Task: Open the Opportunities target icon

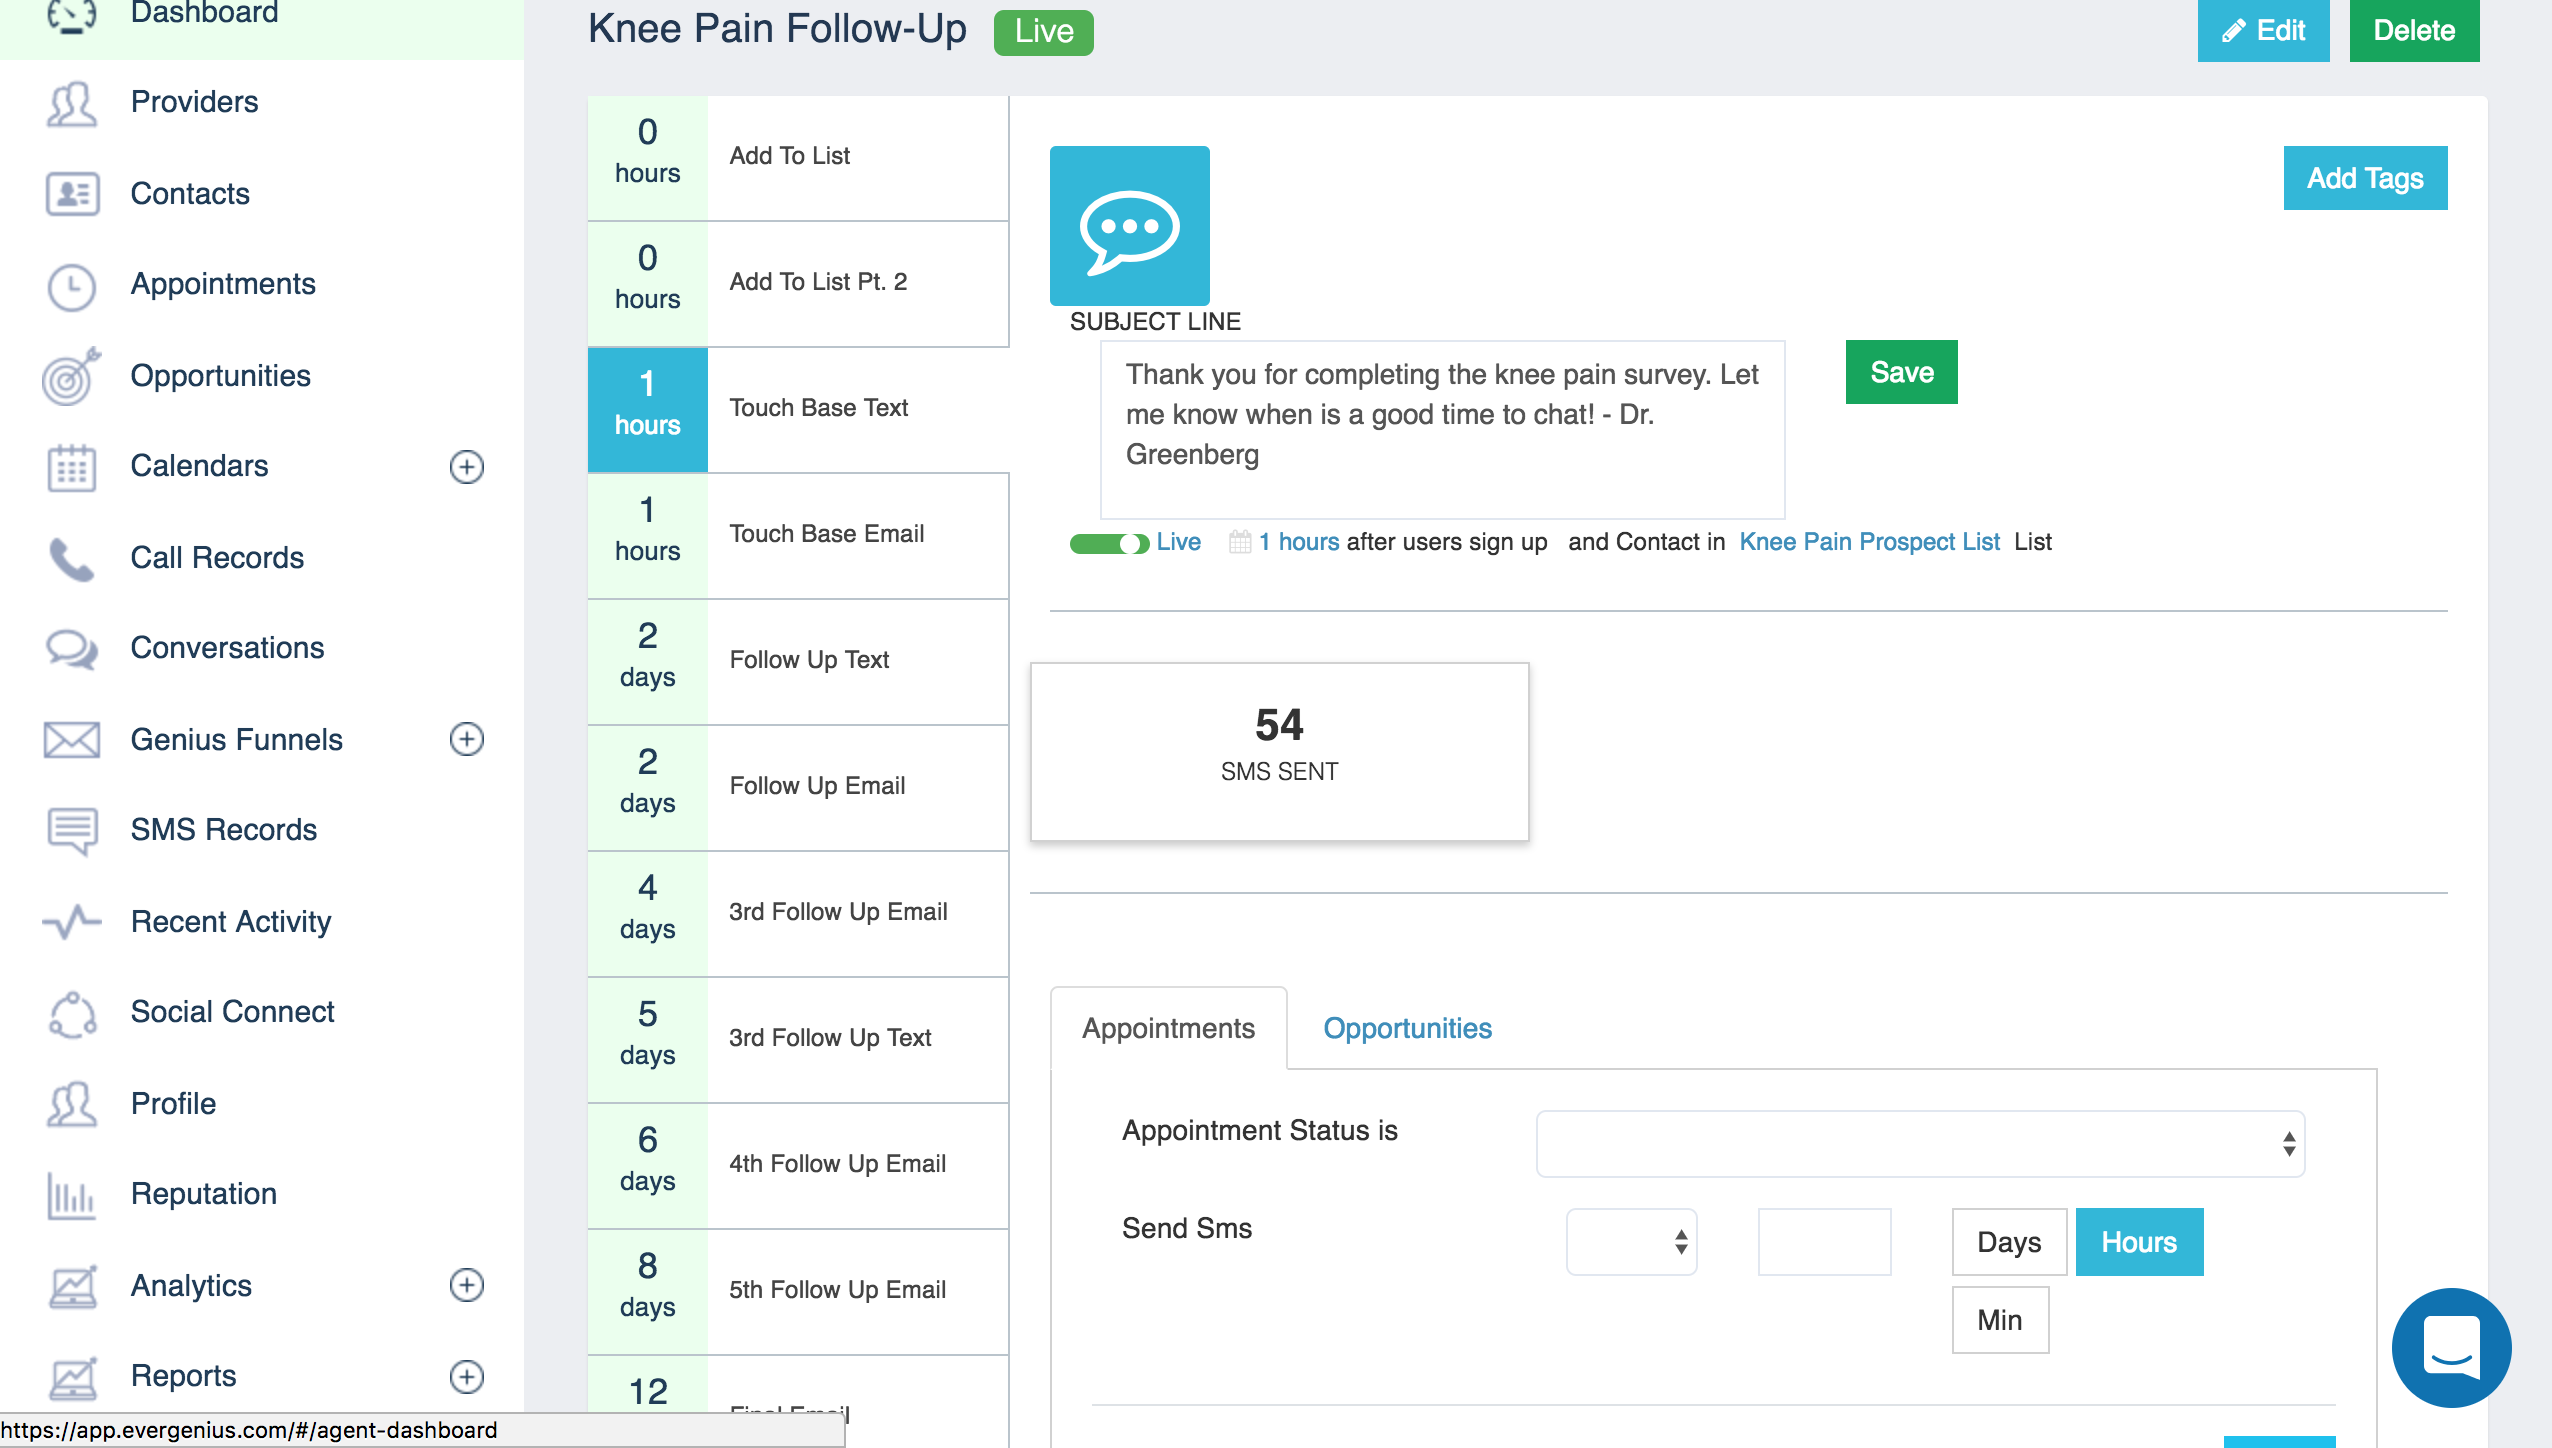Action: pos(71,377)
